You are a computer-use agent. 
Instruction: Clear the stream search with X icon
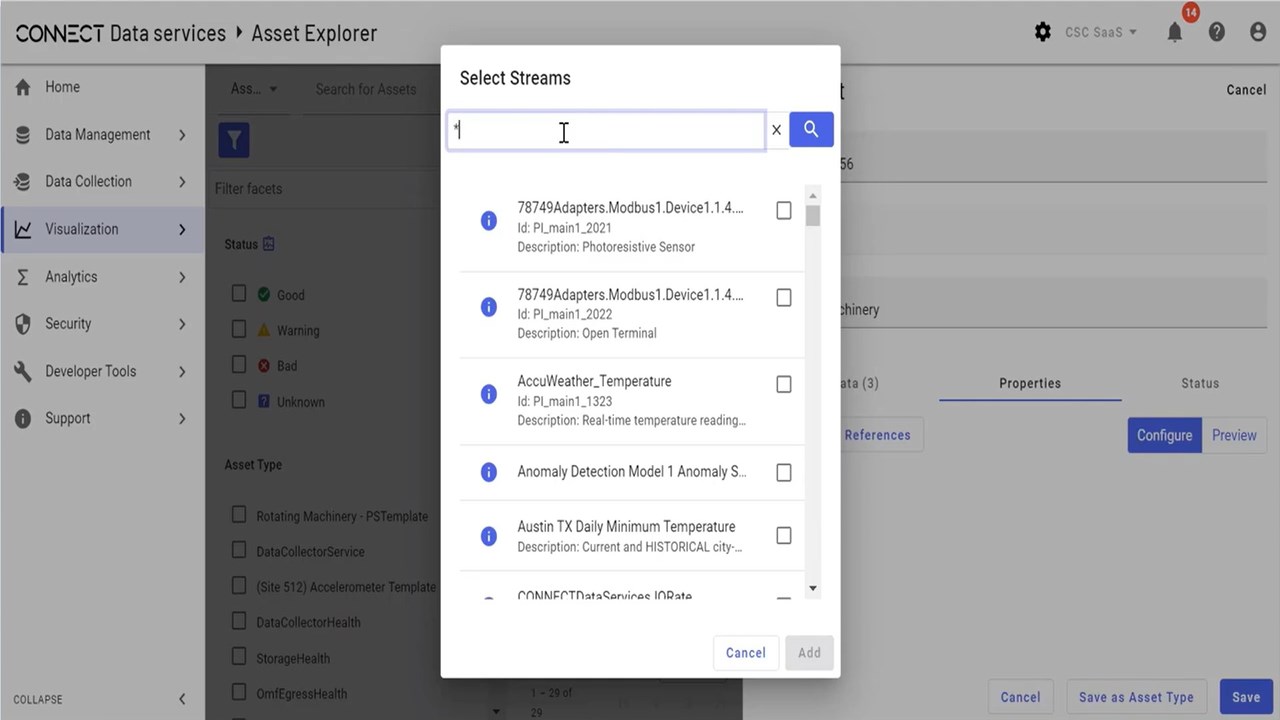pyautogui.click(x=776, y=130)
